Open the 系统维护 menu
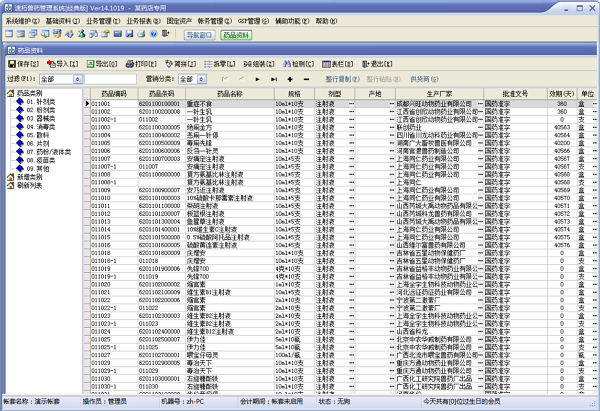Image resolution: width=600 pixels, height=411 pixels. tap(23, 21)
